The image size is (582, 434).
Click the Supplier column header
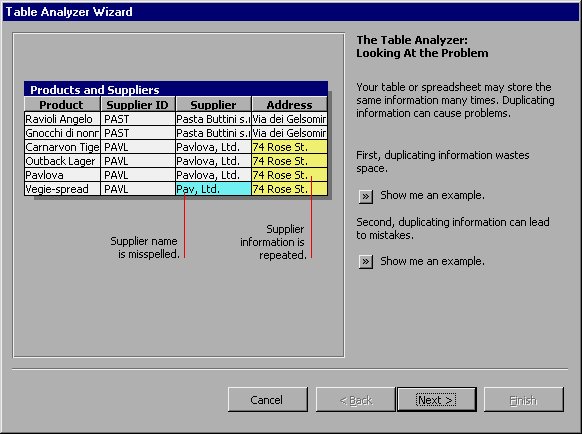(213, 104)
